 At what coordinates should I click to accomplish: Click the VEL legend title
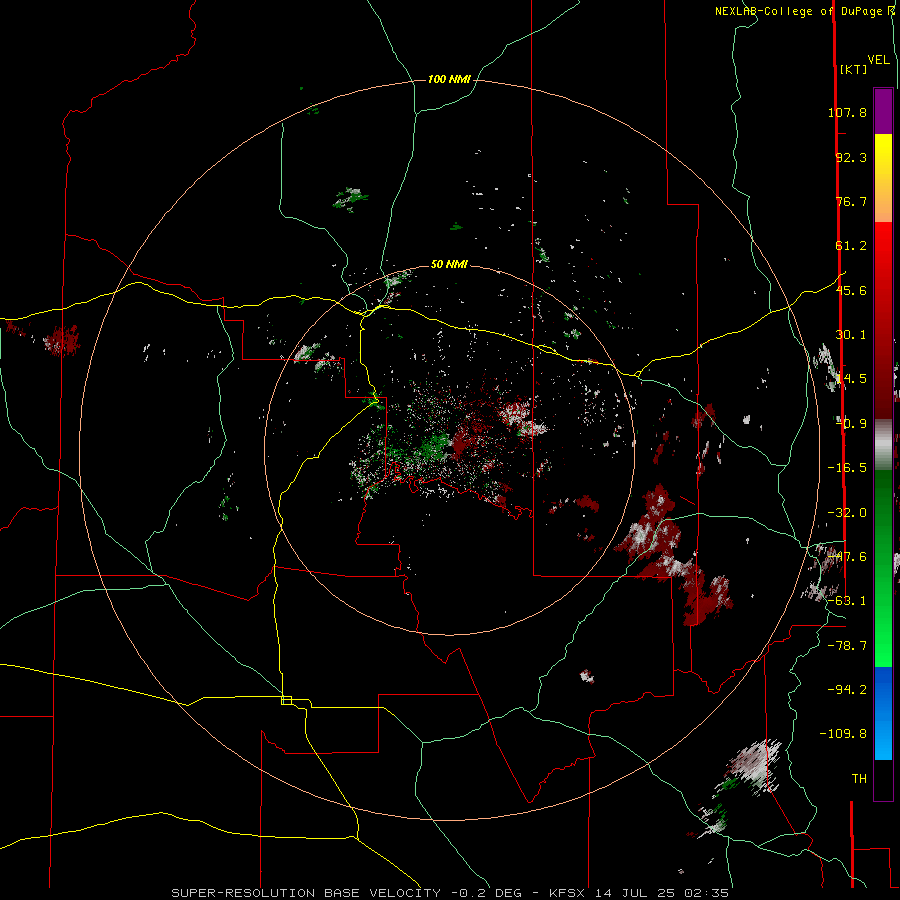coord(878,60)
